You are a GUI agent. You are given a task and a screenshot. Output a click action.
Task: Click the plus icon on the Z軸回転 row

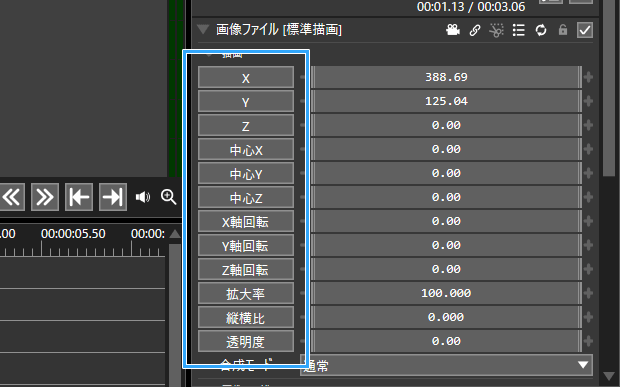(x=588, y=269)
